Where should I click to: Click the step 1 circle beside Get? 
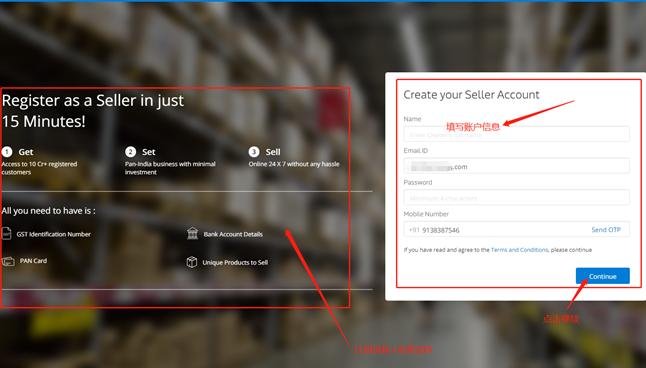coord(7,152)
